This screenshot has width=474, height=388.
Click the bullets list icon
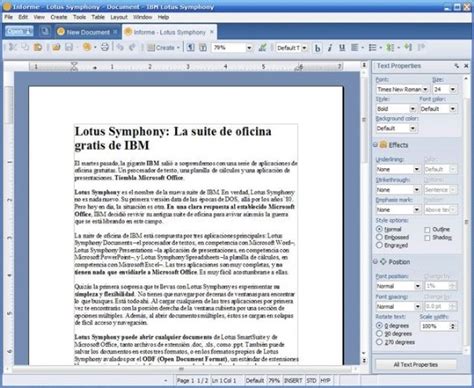point(373,48)
